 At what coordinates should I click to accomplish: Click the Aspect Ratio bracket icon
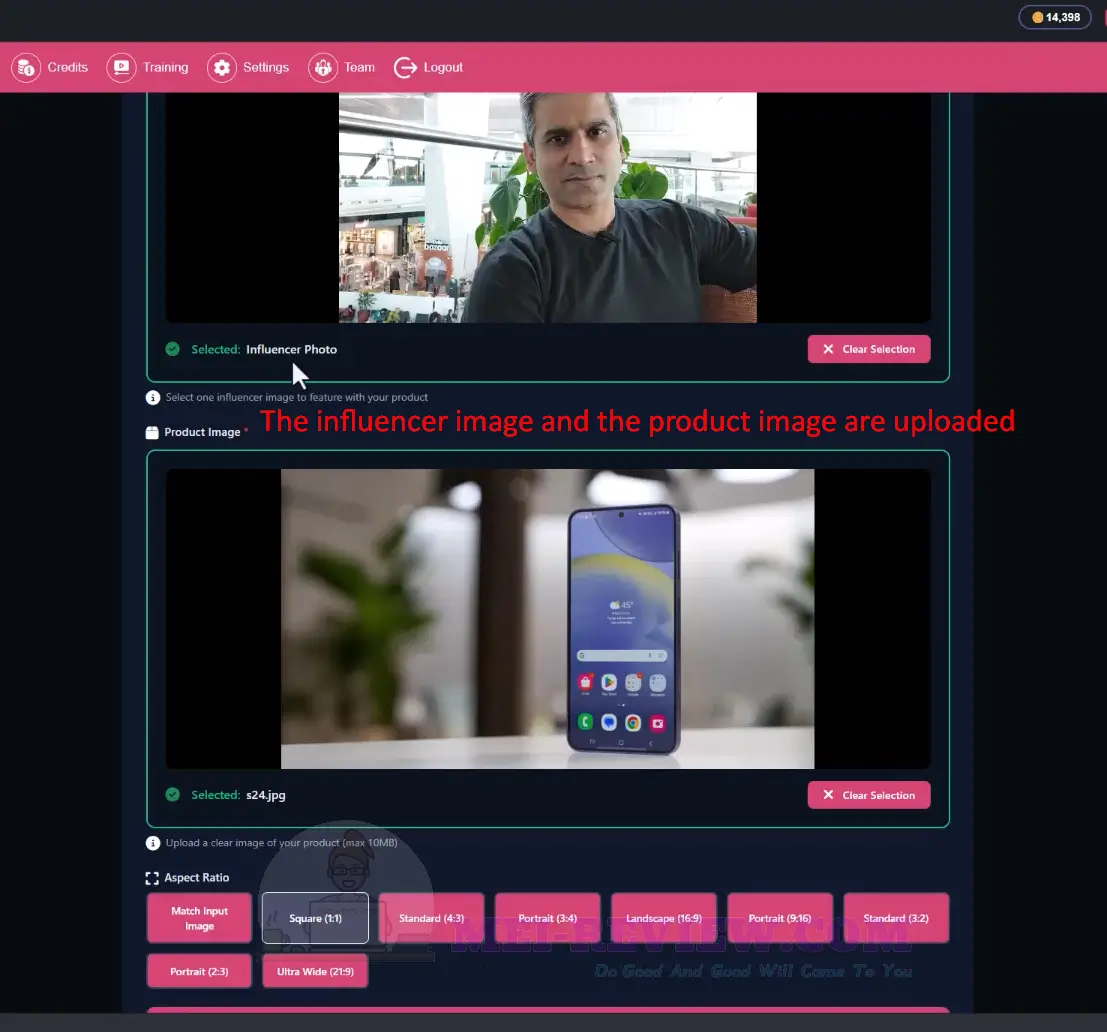point(152,878)
